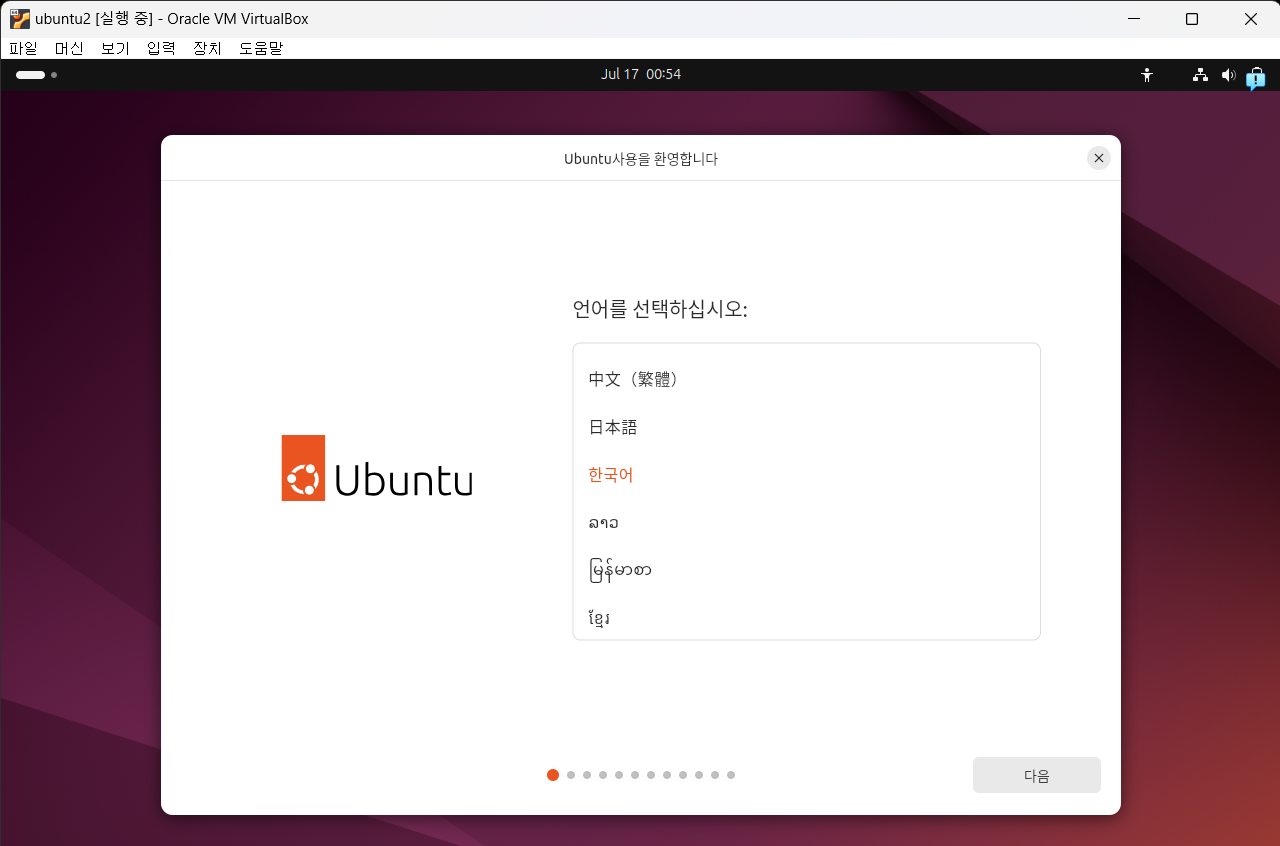The image size is (1280, 846).
Task: Click the VirtualBox notification icon in the top bar
Action: click(1256, 78)
